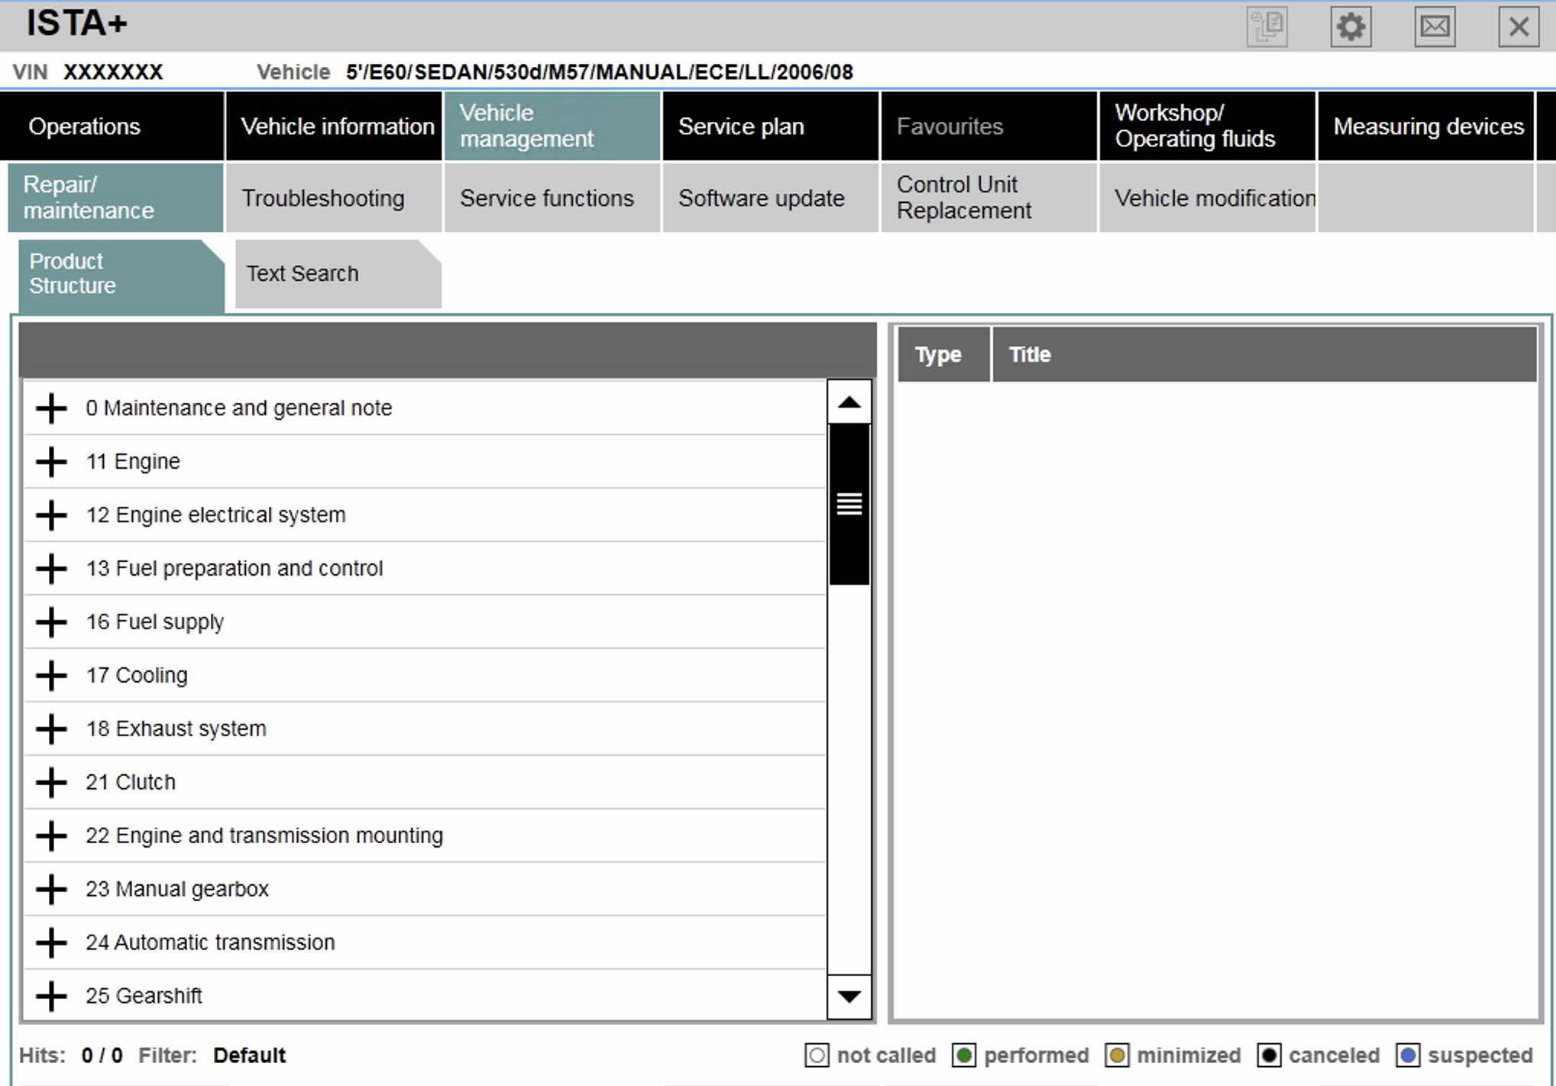Select the '24 Automatic transmission' row text
The width and height of the screenshot is (1556, 1086).
[210, 942]
